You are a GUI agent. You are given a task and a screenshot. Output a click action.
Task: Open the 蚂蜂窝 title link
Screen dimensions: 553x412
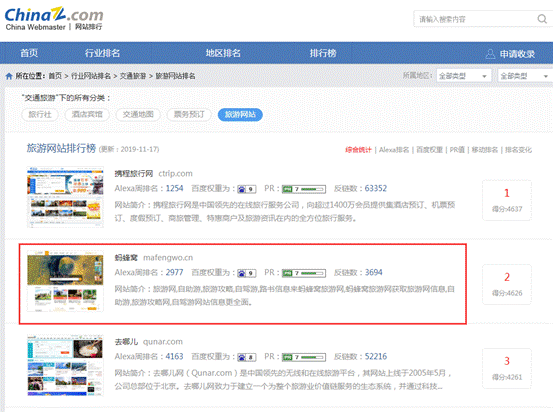pyautogui.click(x=126, y=258)
